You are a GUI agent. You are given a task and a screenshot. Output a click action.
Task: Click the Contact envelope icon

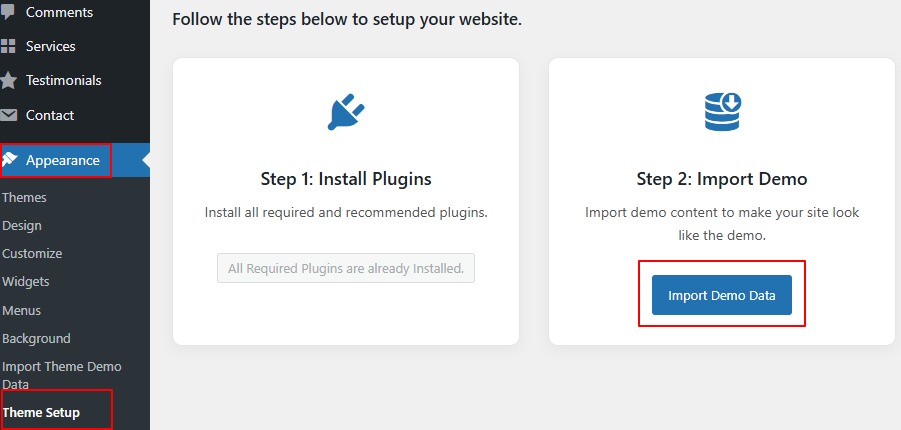8,115
